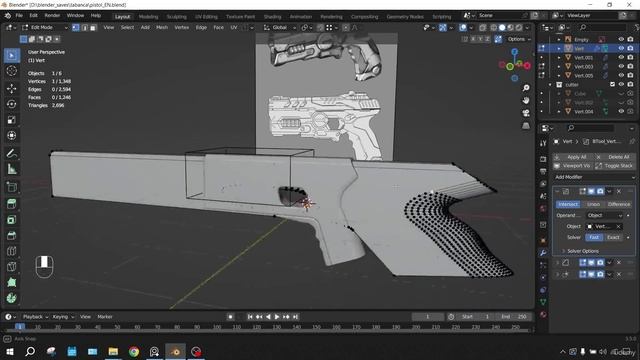Collapse the cutter collection
640x360 pixels.
[550, 84]
